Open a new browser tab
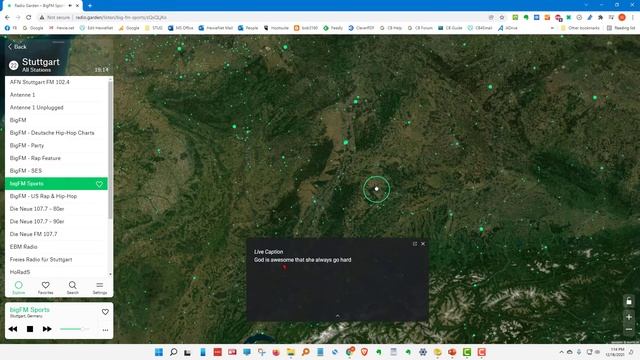 (x=90, y=6)
